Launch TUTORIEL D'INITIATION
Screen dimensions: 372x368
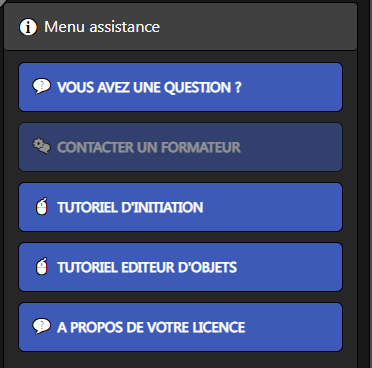coord(180,207)
